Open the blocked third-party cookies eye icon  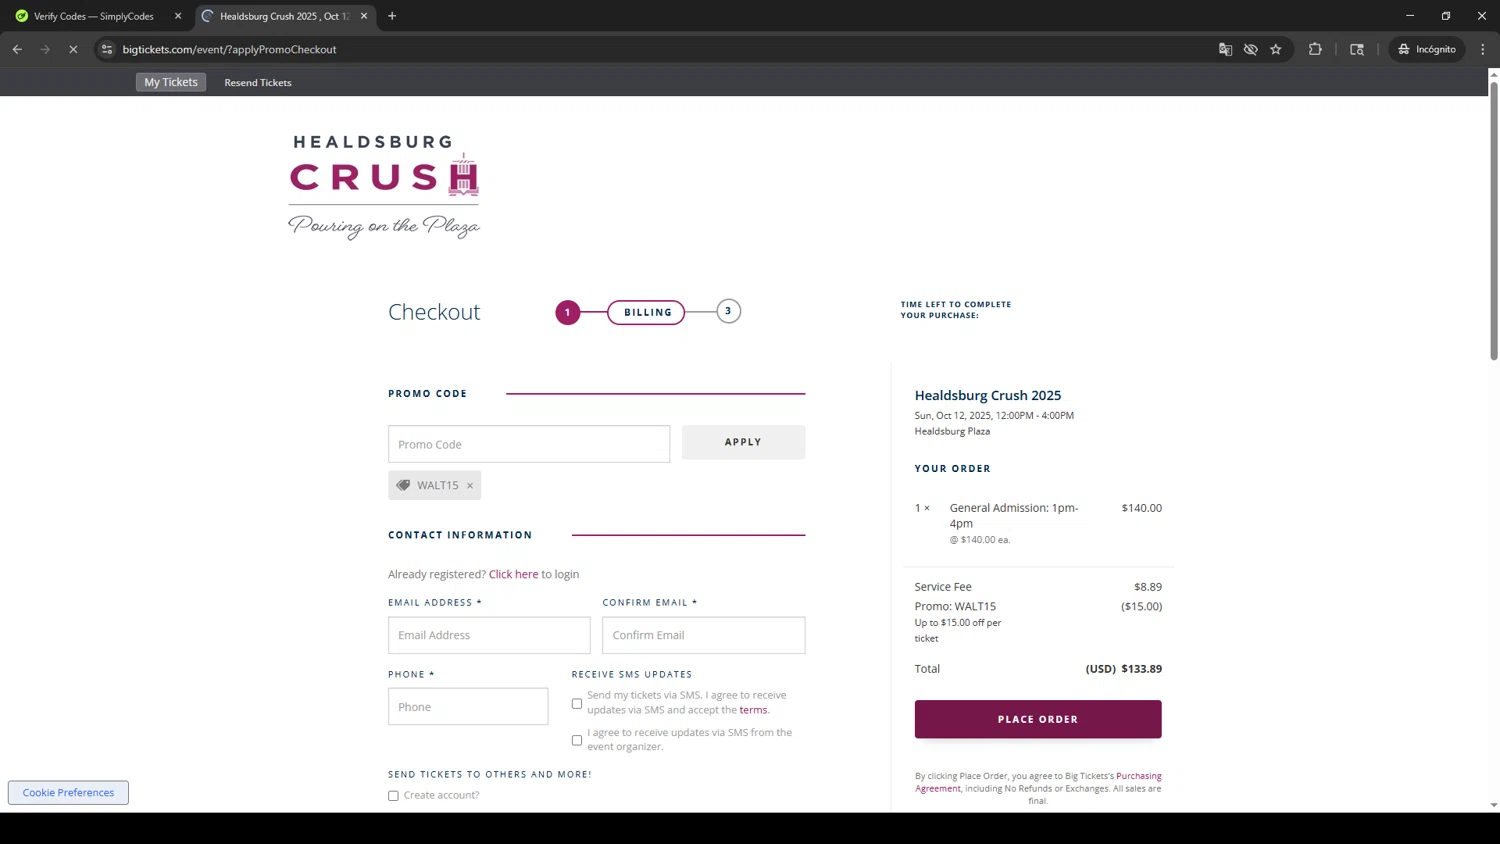pyautogui.click(x=1250, y=49)
